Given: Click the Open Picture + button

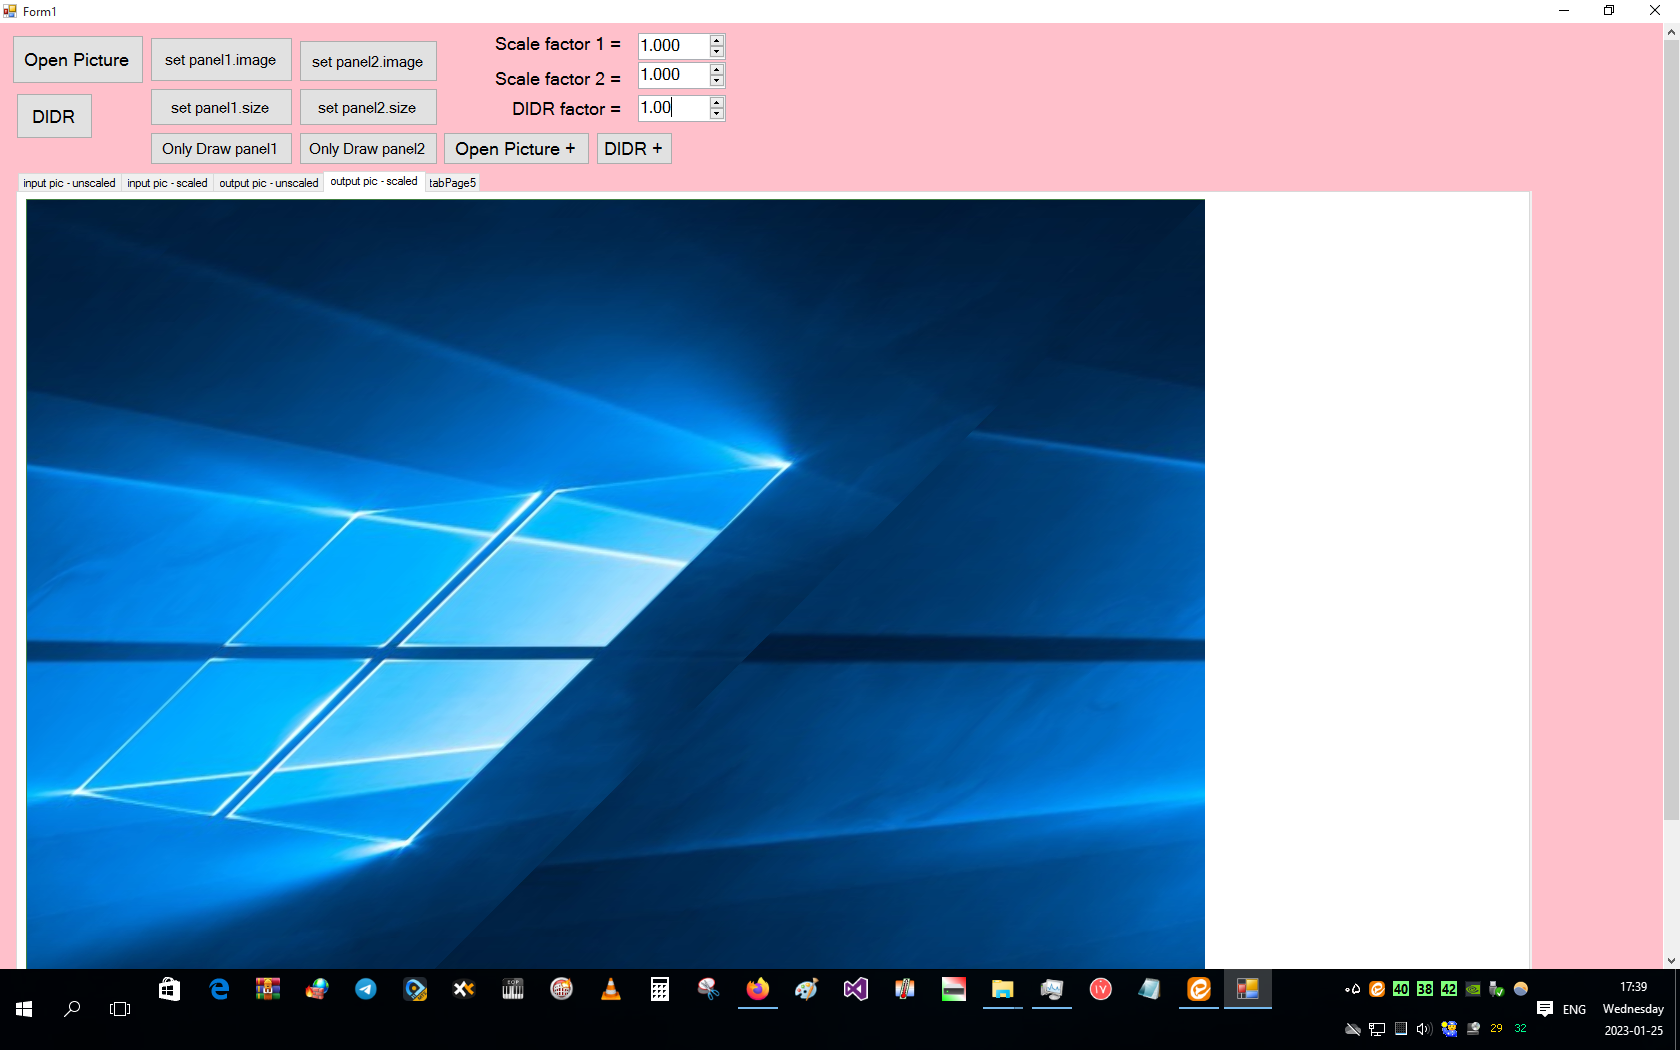Looking at the screenshot, I should (x=516, y=149).
